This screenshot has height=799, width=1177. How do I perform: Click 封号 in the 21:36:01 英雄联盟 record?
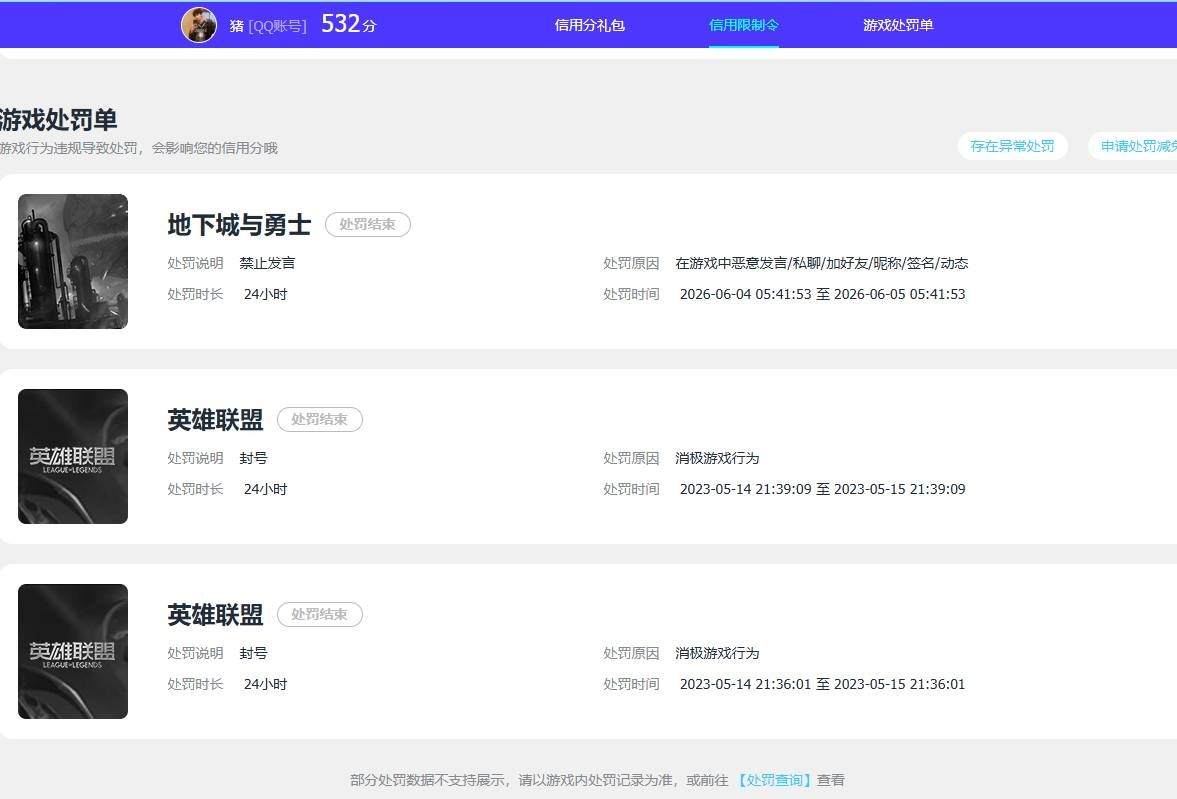(254, 654)
